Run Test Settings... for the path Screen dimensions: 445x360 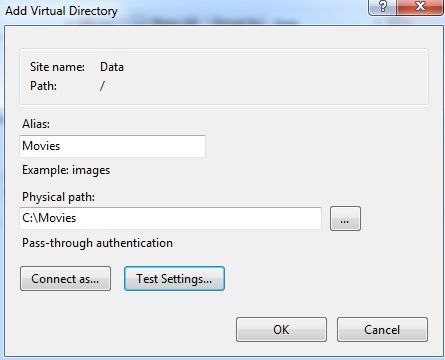coord(174,279)
